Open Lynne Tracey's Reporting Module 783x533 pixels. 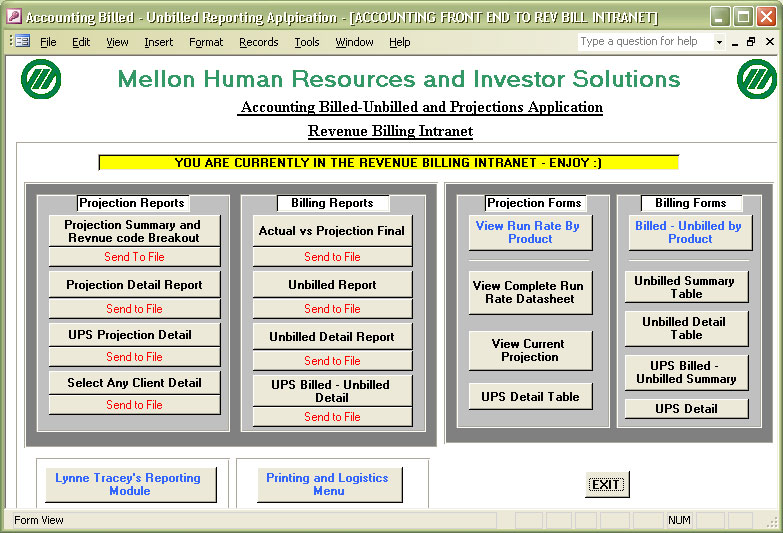point(131,485)
